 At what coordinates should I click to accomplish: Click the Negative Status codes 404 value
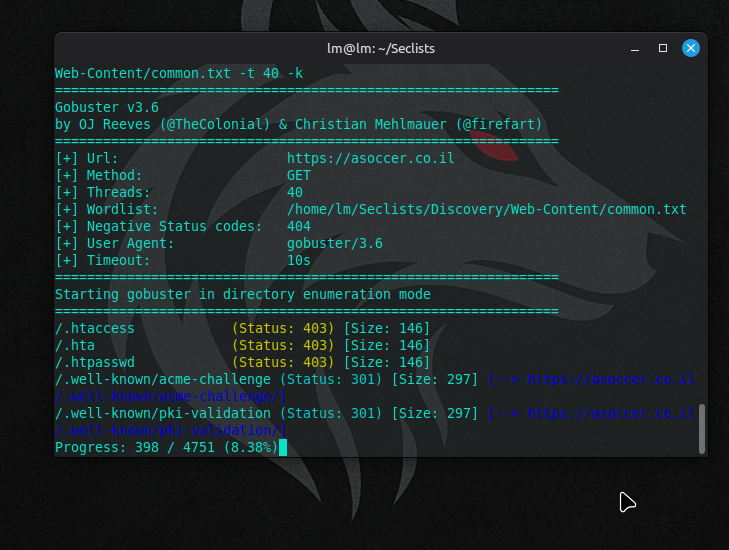(298, 226)
